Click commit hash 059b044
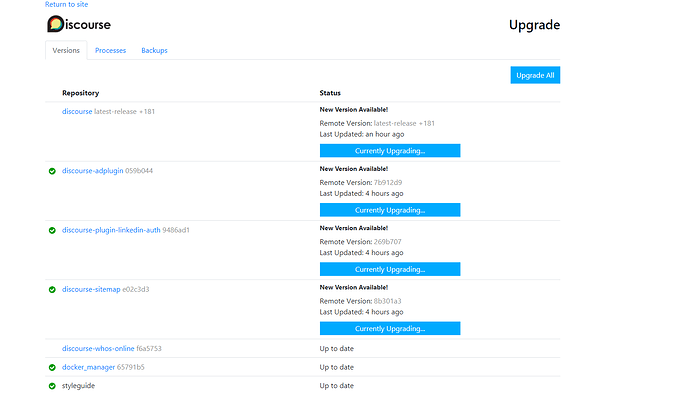The width and height of the screenshot is (690, 403). point(139,171)
